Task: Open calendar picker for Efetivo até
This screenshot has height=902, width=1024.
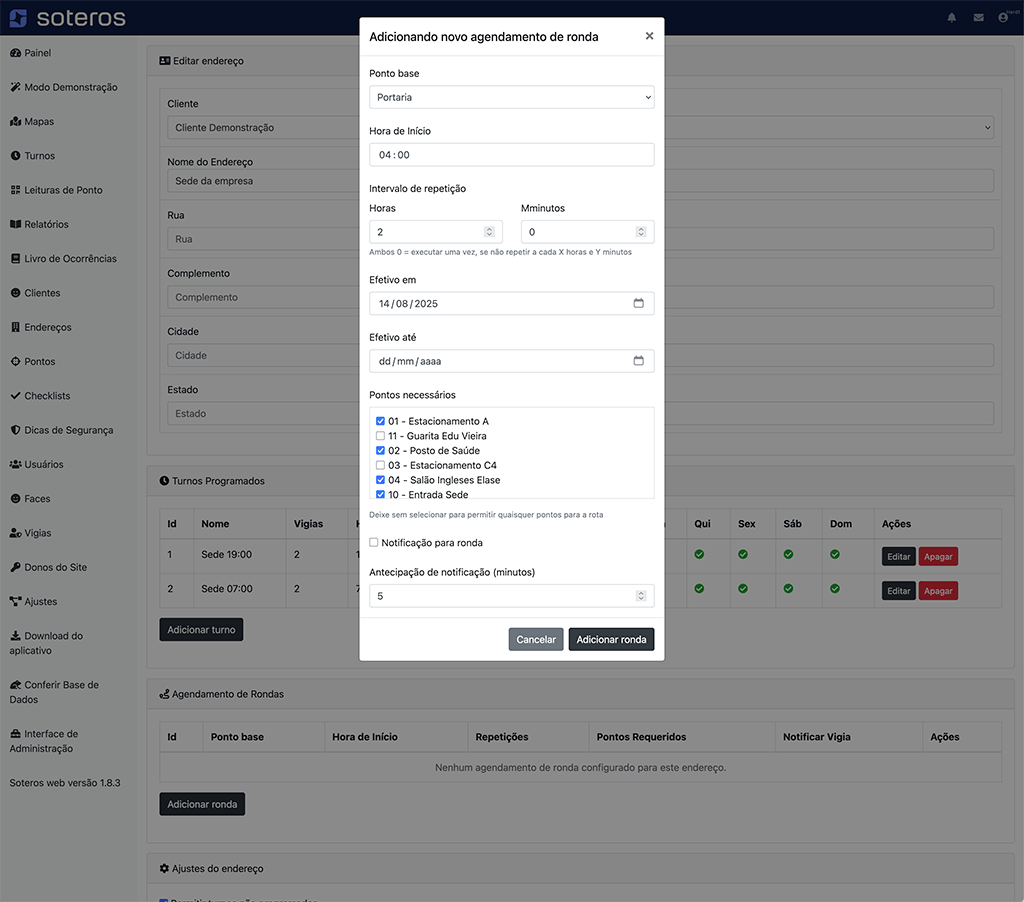Action: pos(638,361)
